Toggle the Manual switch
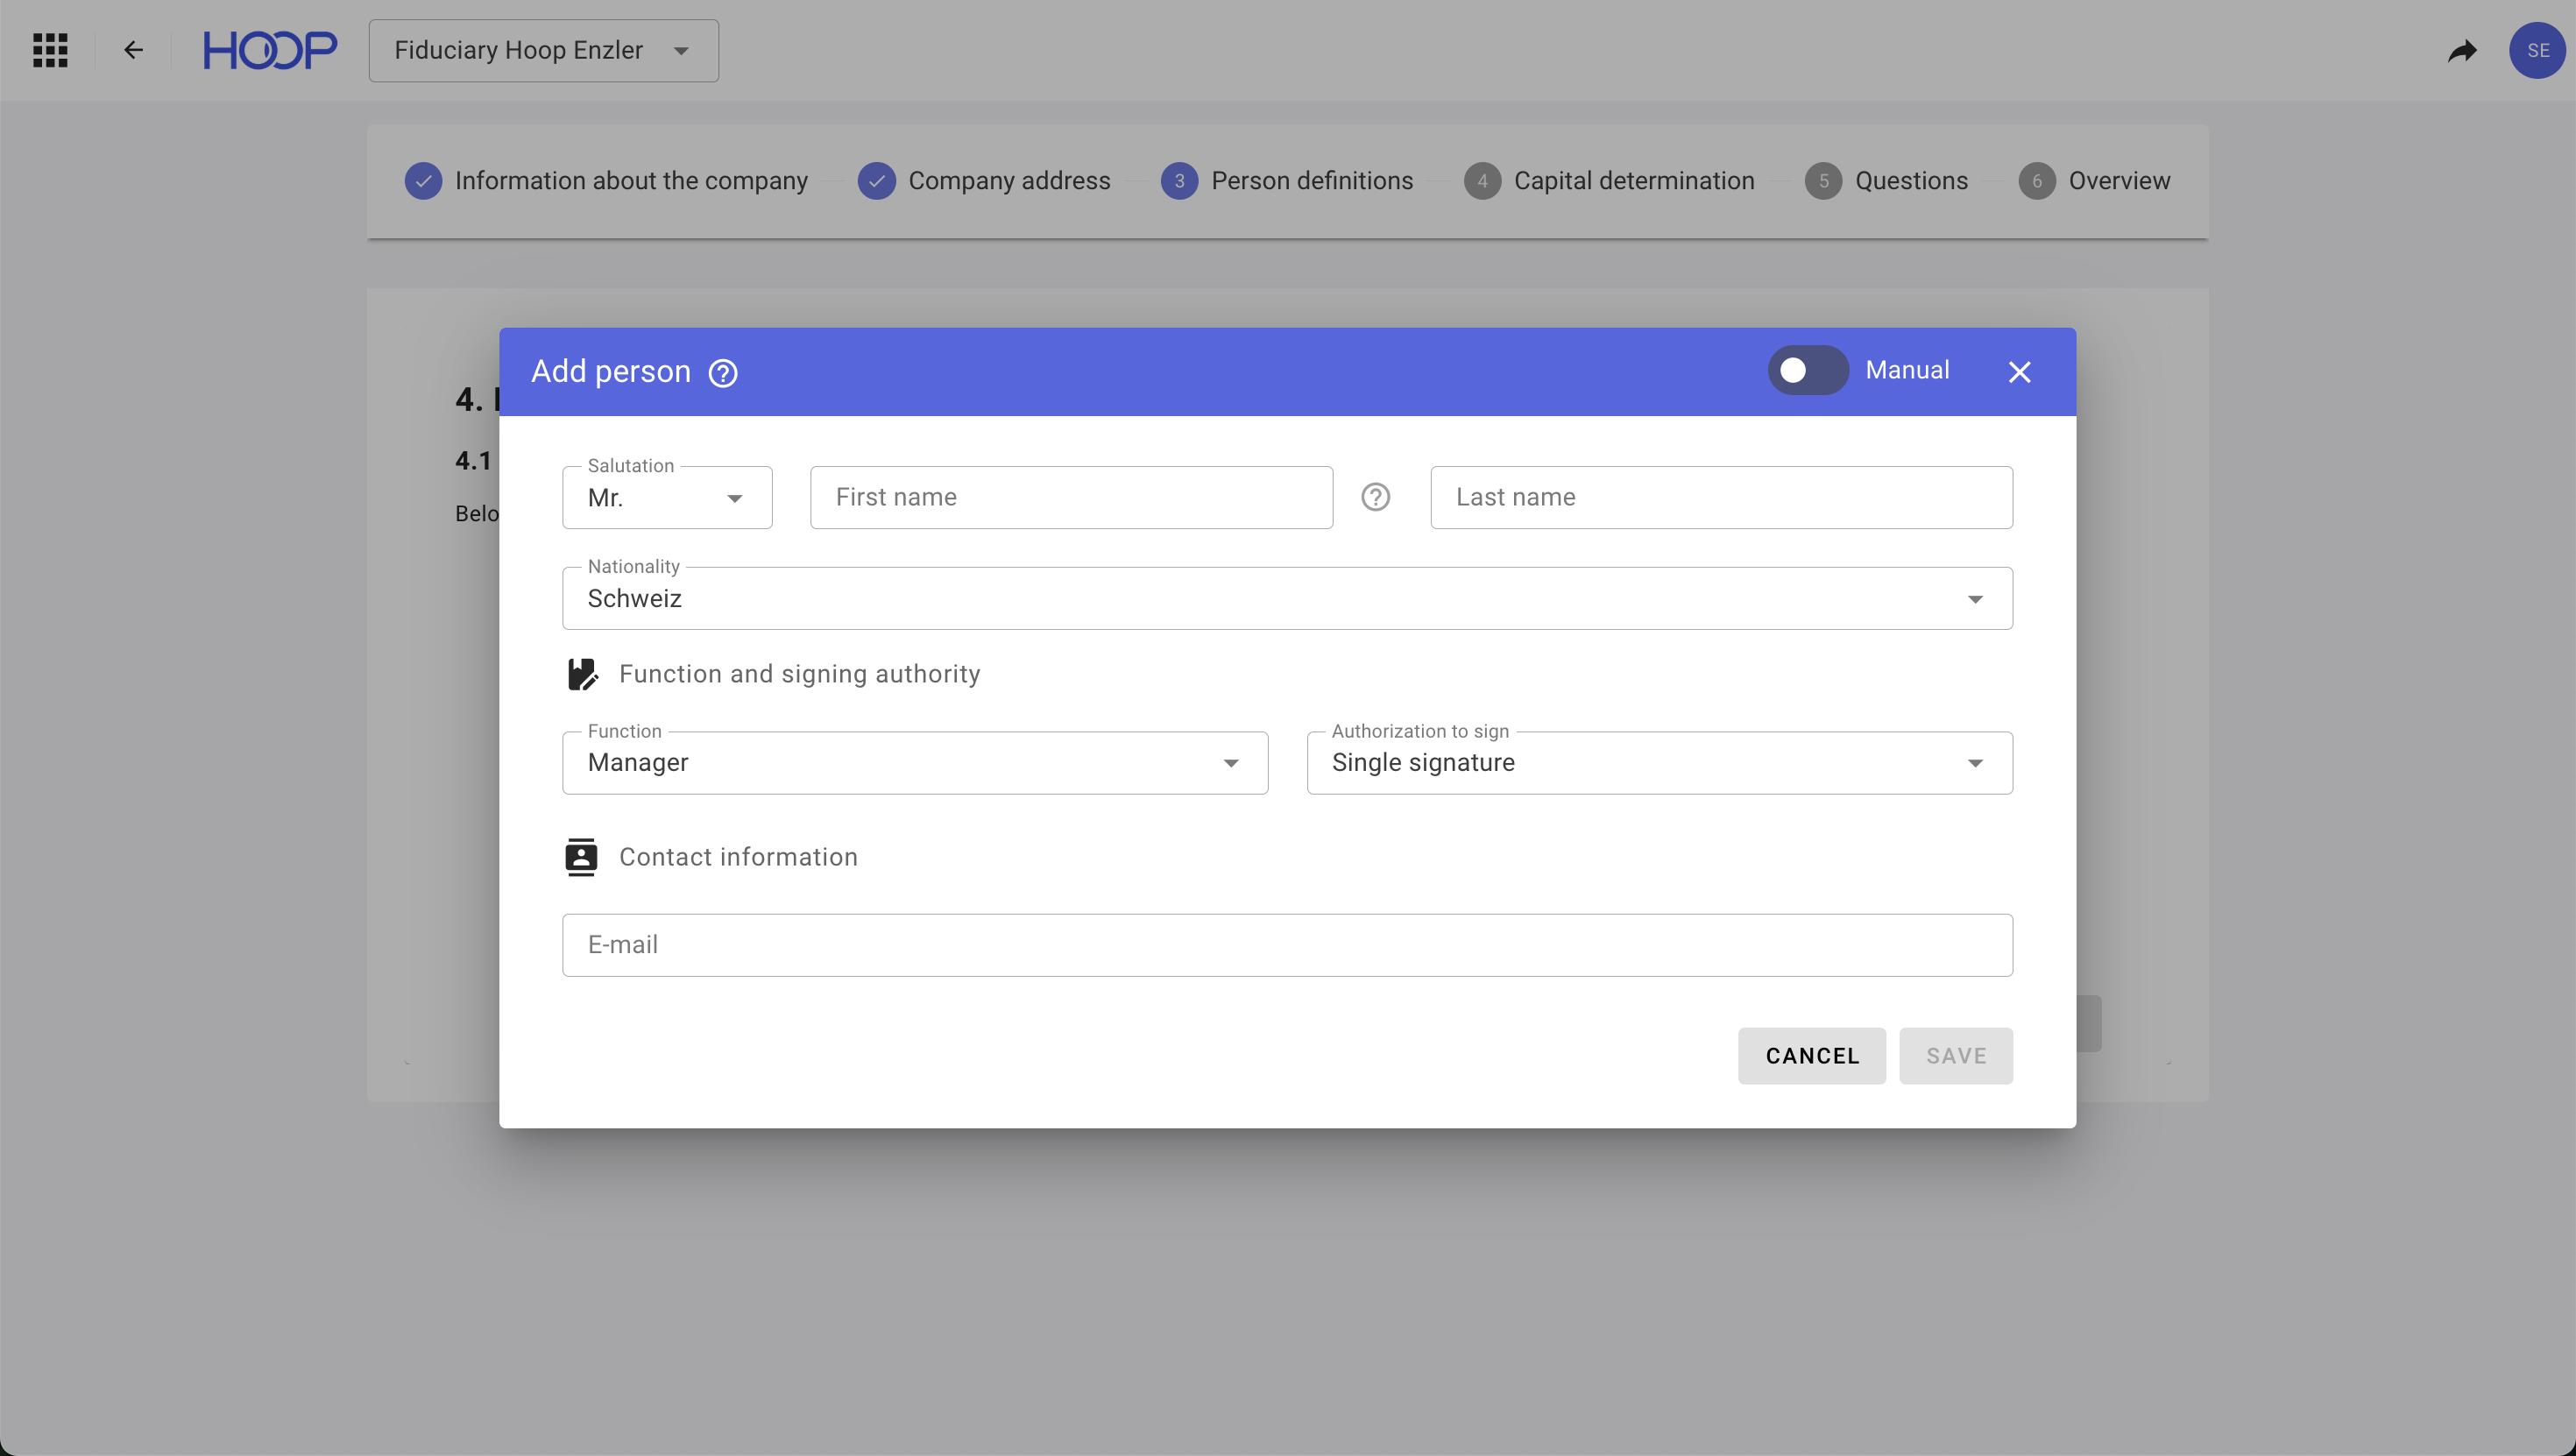Screen dimensions: 2576x1456 (x=1807, y=371)
